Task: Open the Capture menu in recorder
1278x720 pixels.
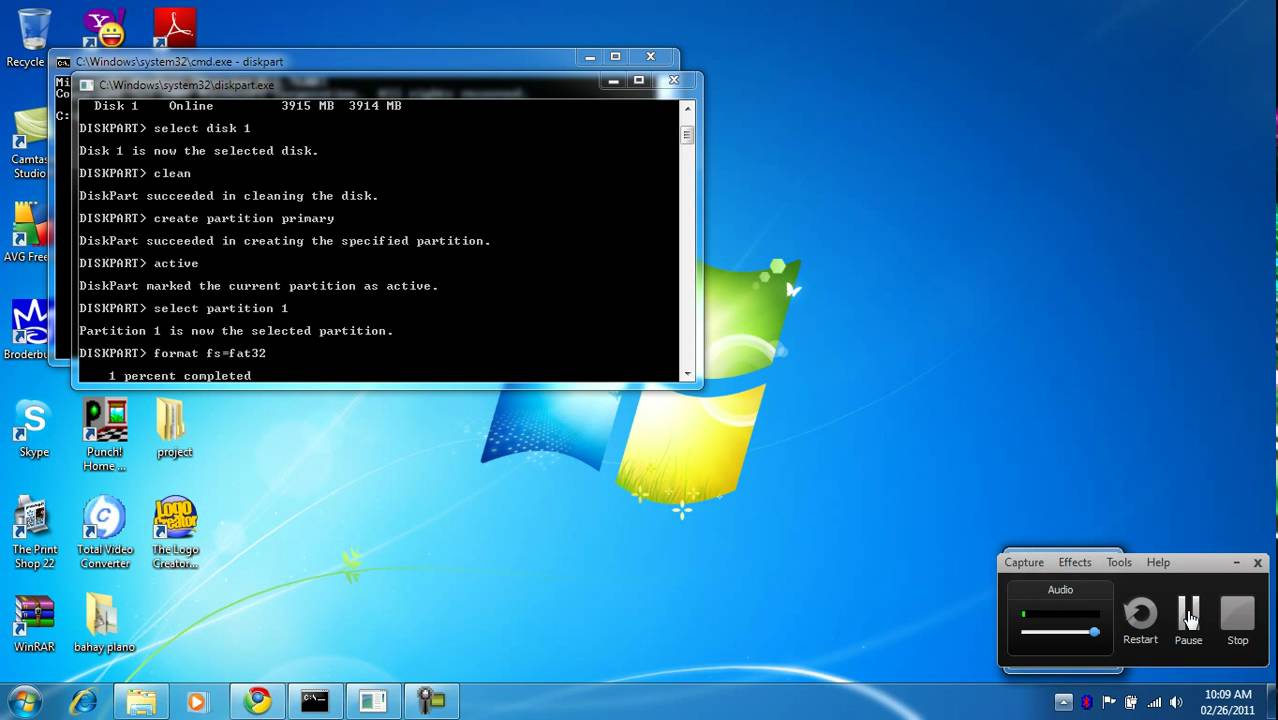Action: click(1024, 562)
